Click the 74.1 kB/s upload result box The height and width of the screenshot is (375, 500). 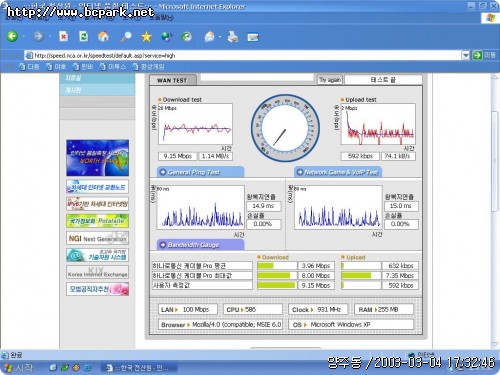(x=397, y=156)
